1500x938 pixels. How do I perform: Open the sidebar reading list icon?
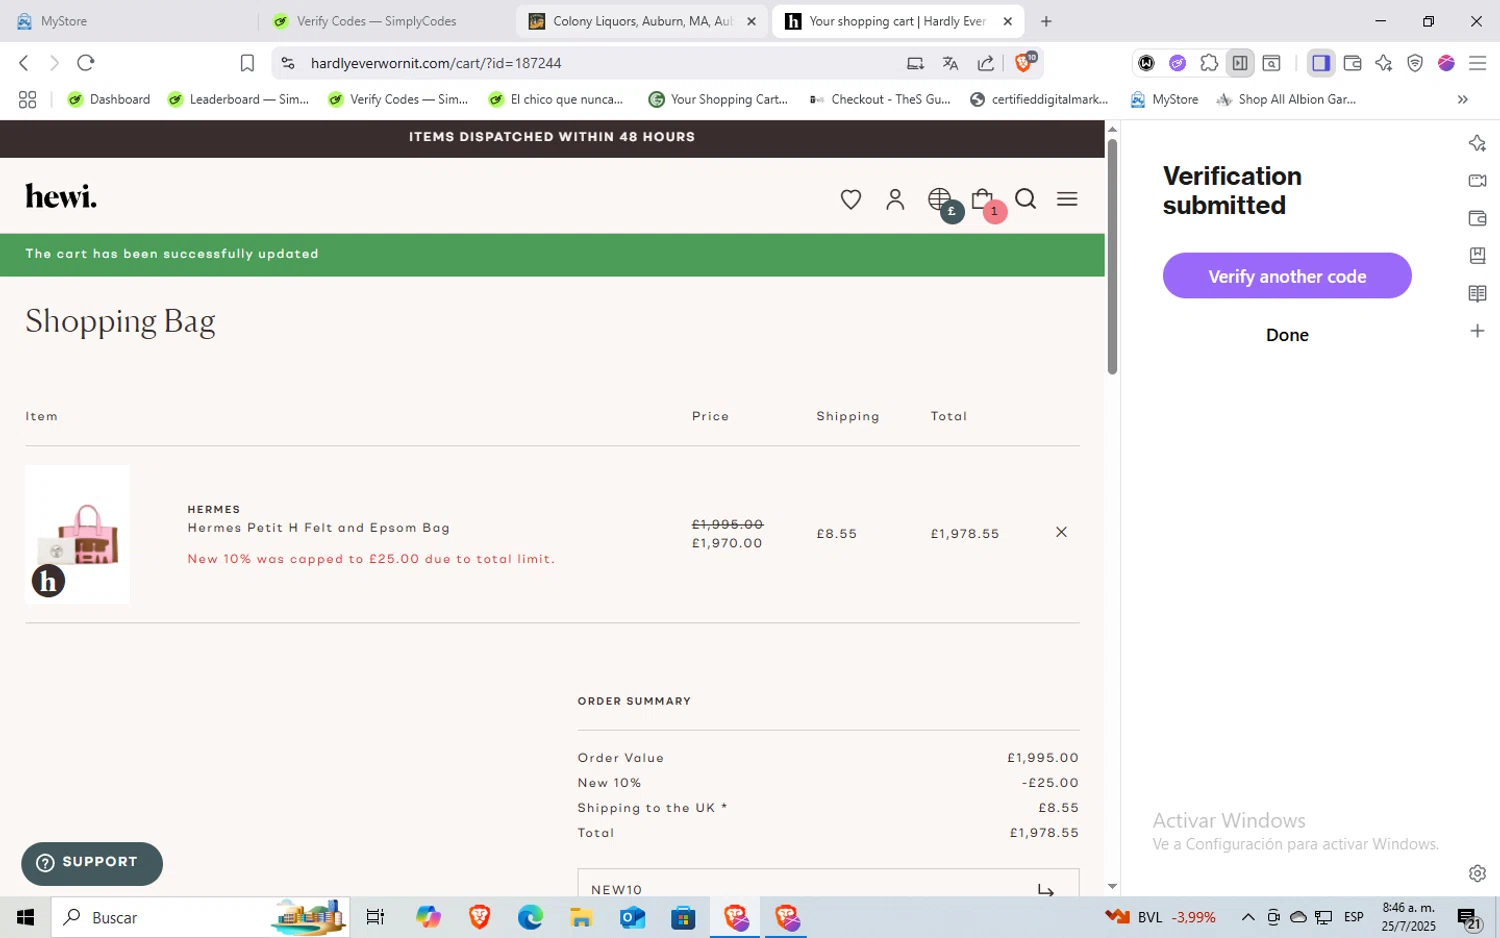pos(1477,293)
